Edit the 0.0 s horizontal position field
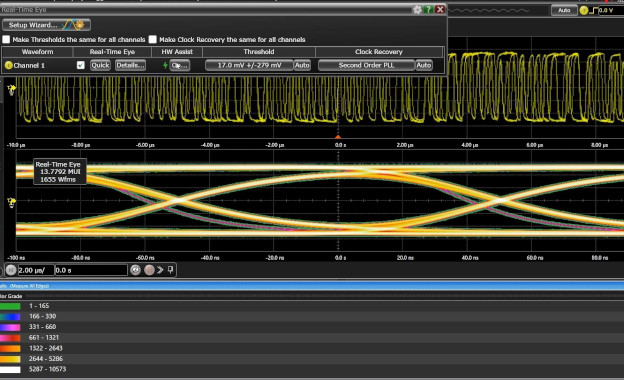Viewport: 624px width, 380px height. pyautogui.click(x=91, y=270)
